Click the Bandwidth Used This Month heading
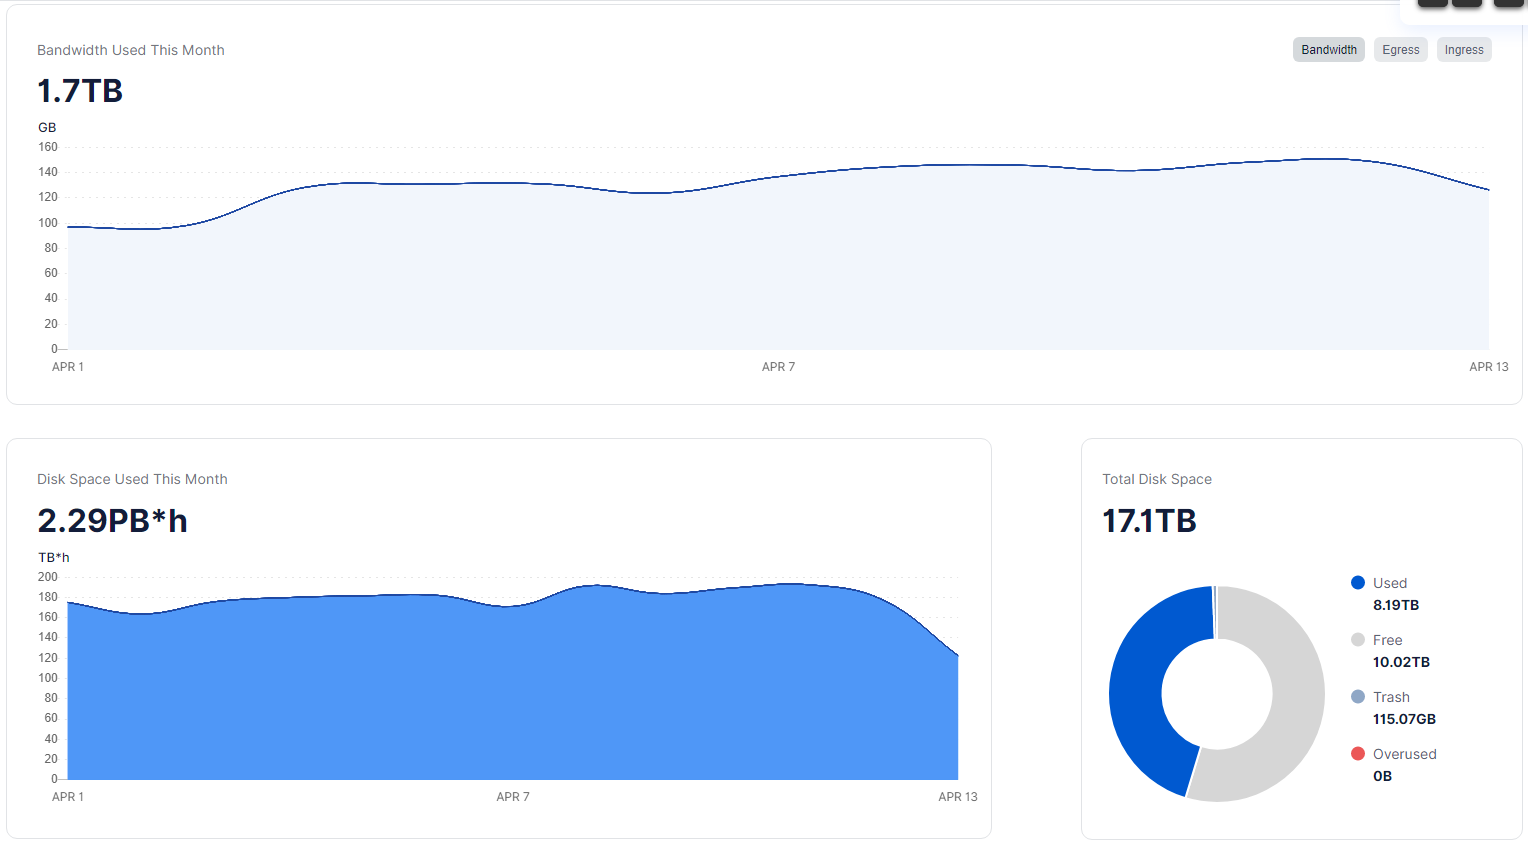The width and height of the screenshot is (1528, 848). (131, 50)
